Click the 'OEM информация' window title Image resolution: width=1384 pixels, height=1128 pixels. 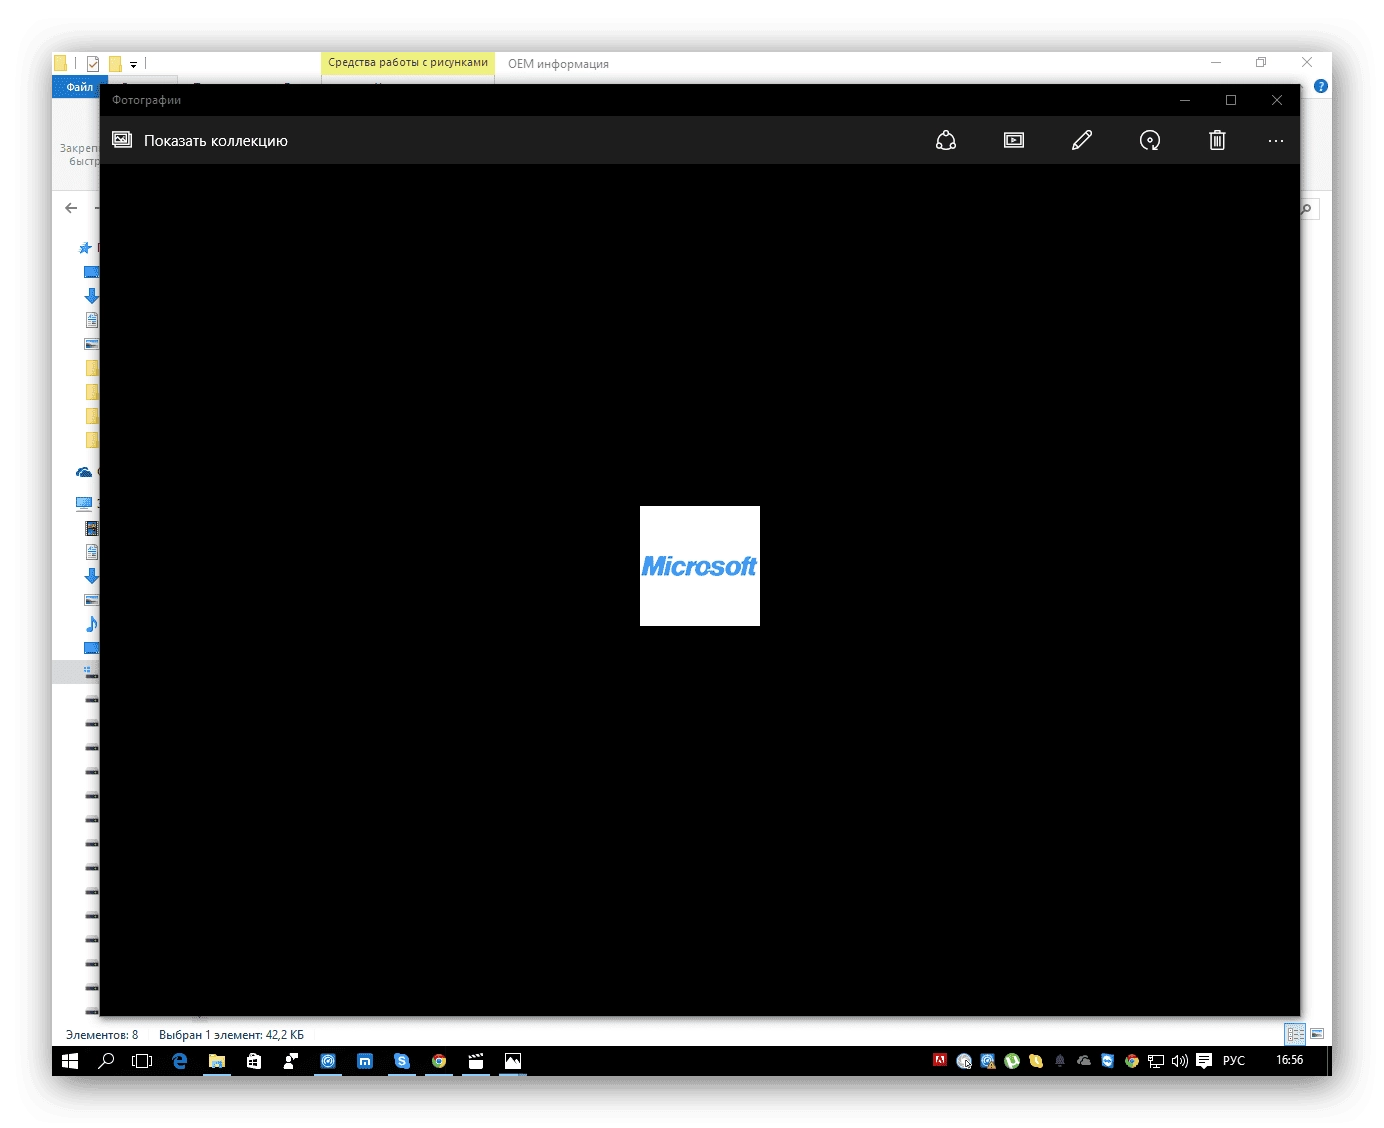click(x=558, y=64)
